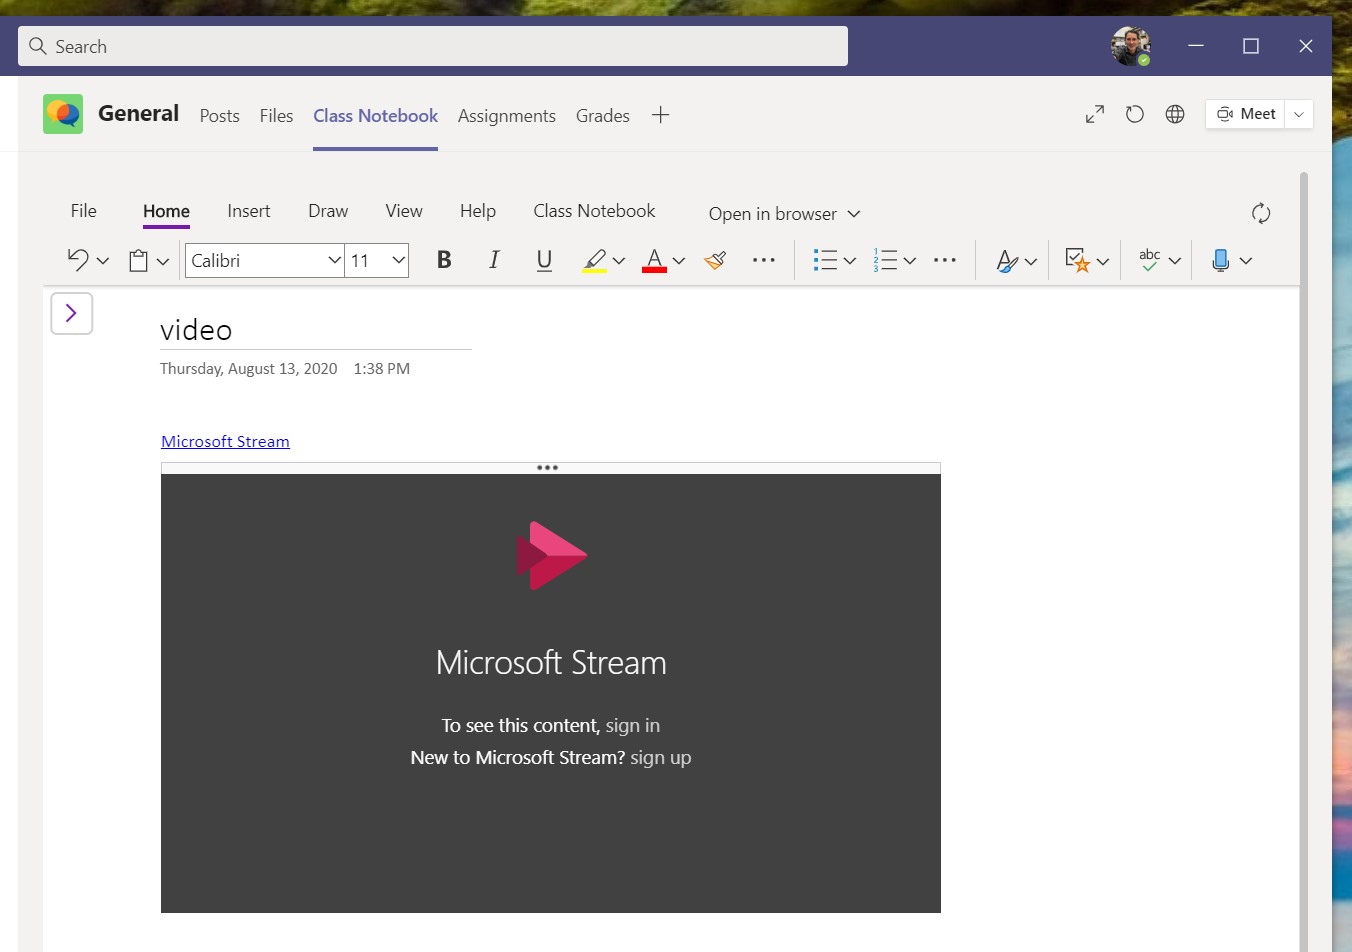1352x952 pixels.
Task: Open the File menu
Action: point(84,211)
